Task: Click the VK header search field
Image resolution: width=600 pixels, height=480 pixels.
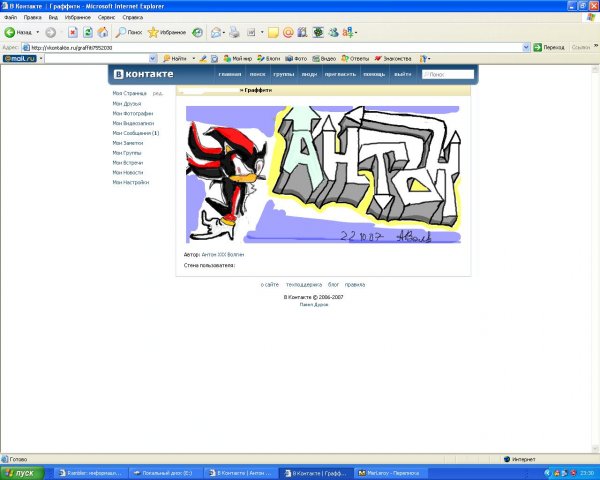Action: coord(449,74)
